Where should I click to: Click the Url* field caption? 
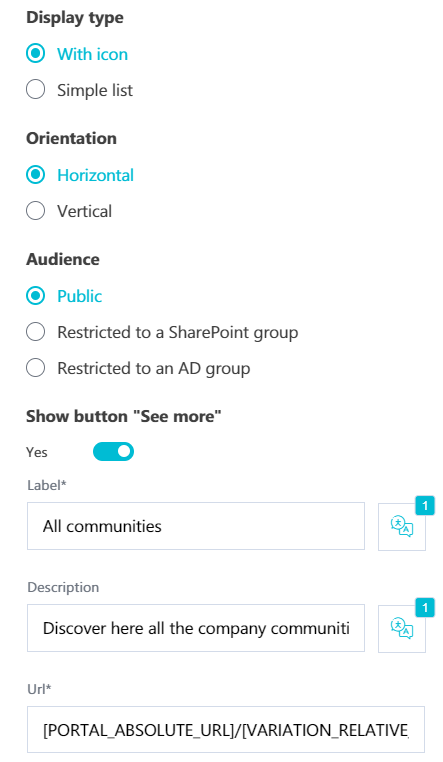tap(39, 689)
